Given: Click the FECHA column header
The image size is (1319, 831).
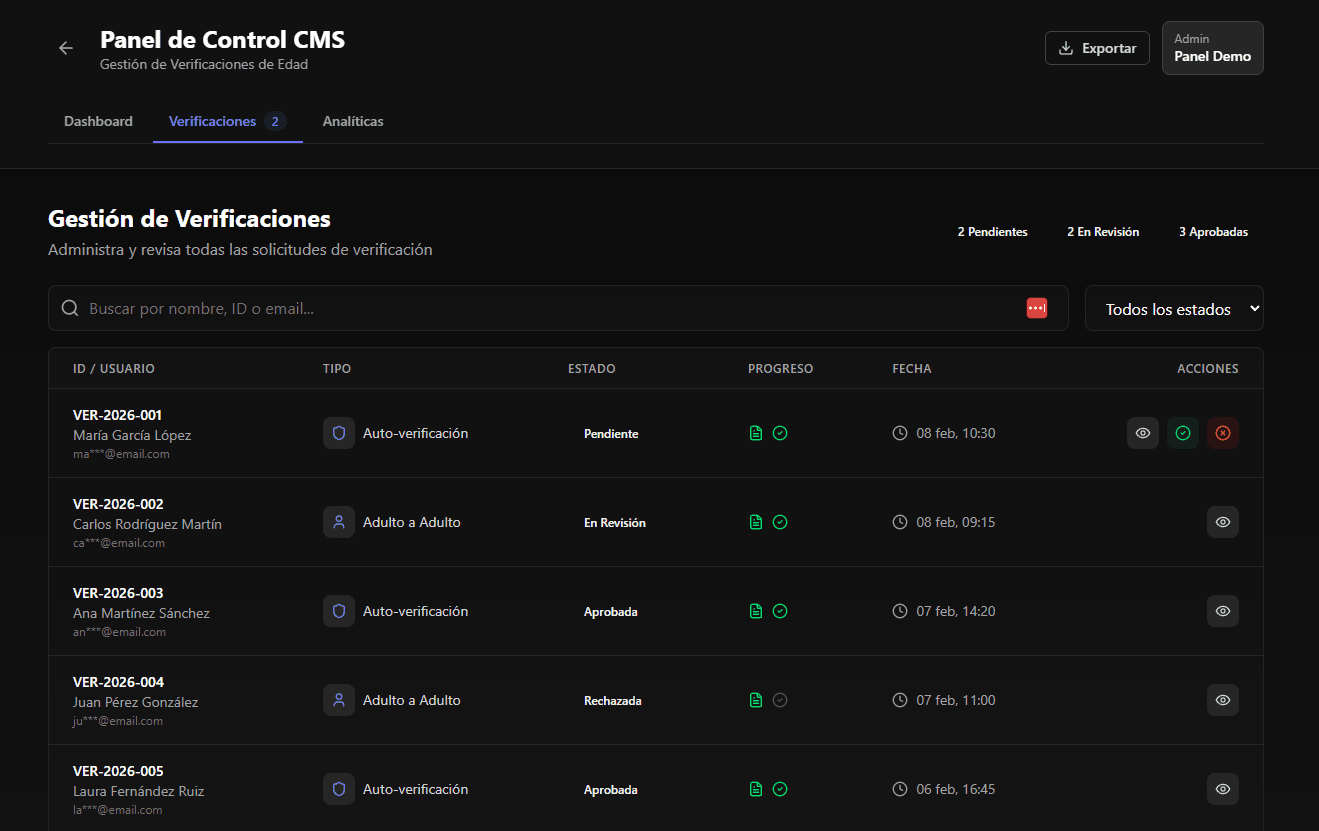Looking at the screenshot, I should pyautogui.click(x=912, y=369).
